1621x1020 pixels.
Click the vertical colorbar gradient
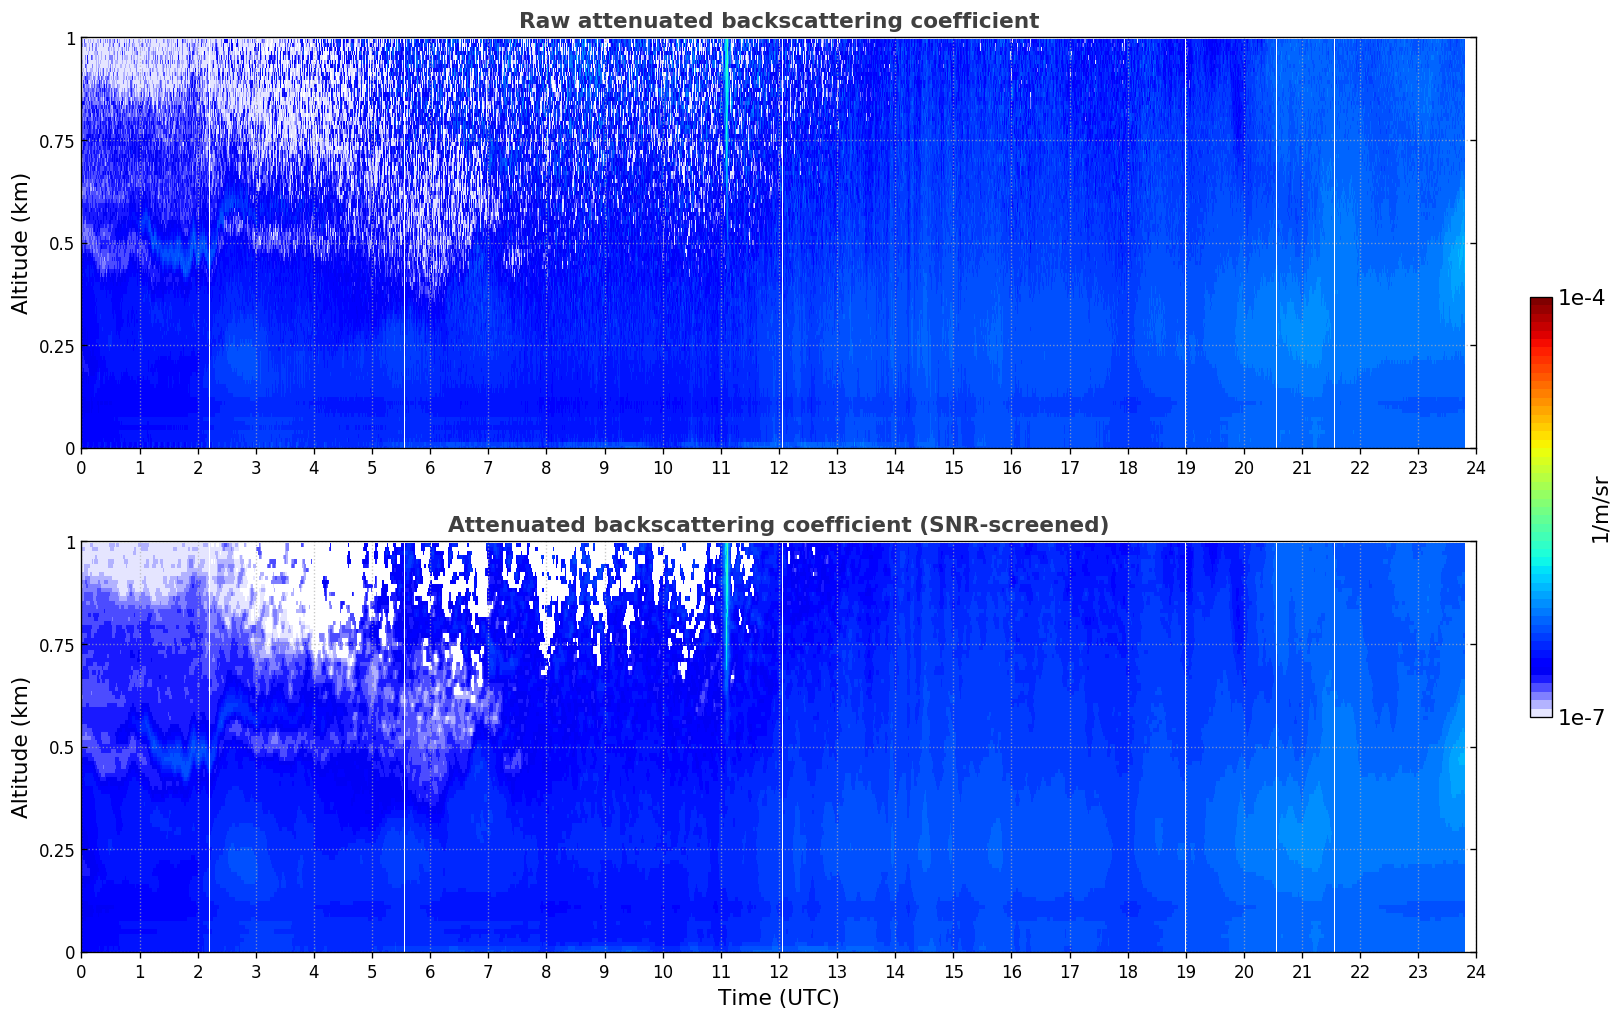1541,507
